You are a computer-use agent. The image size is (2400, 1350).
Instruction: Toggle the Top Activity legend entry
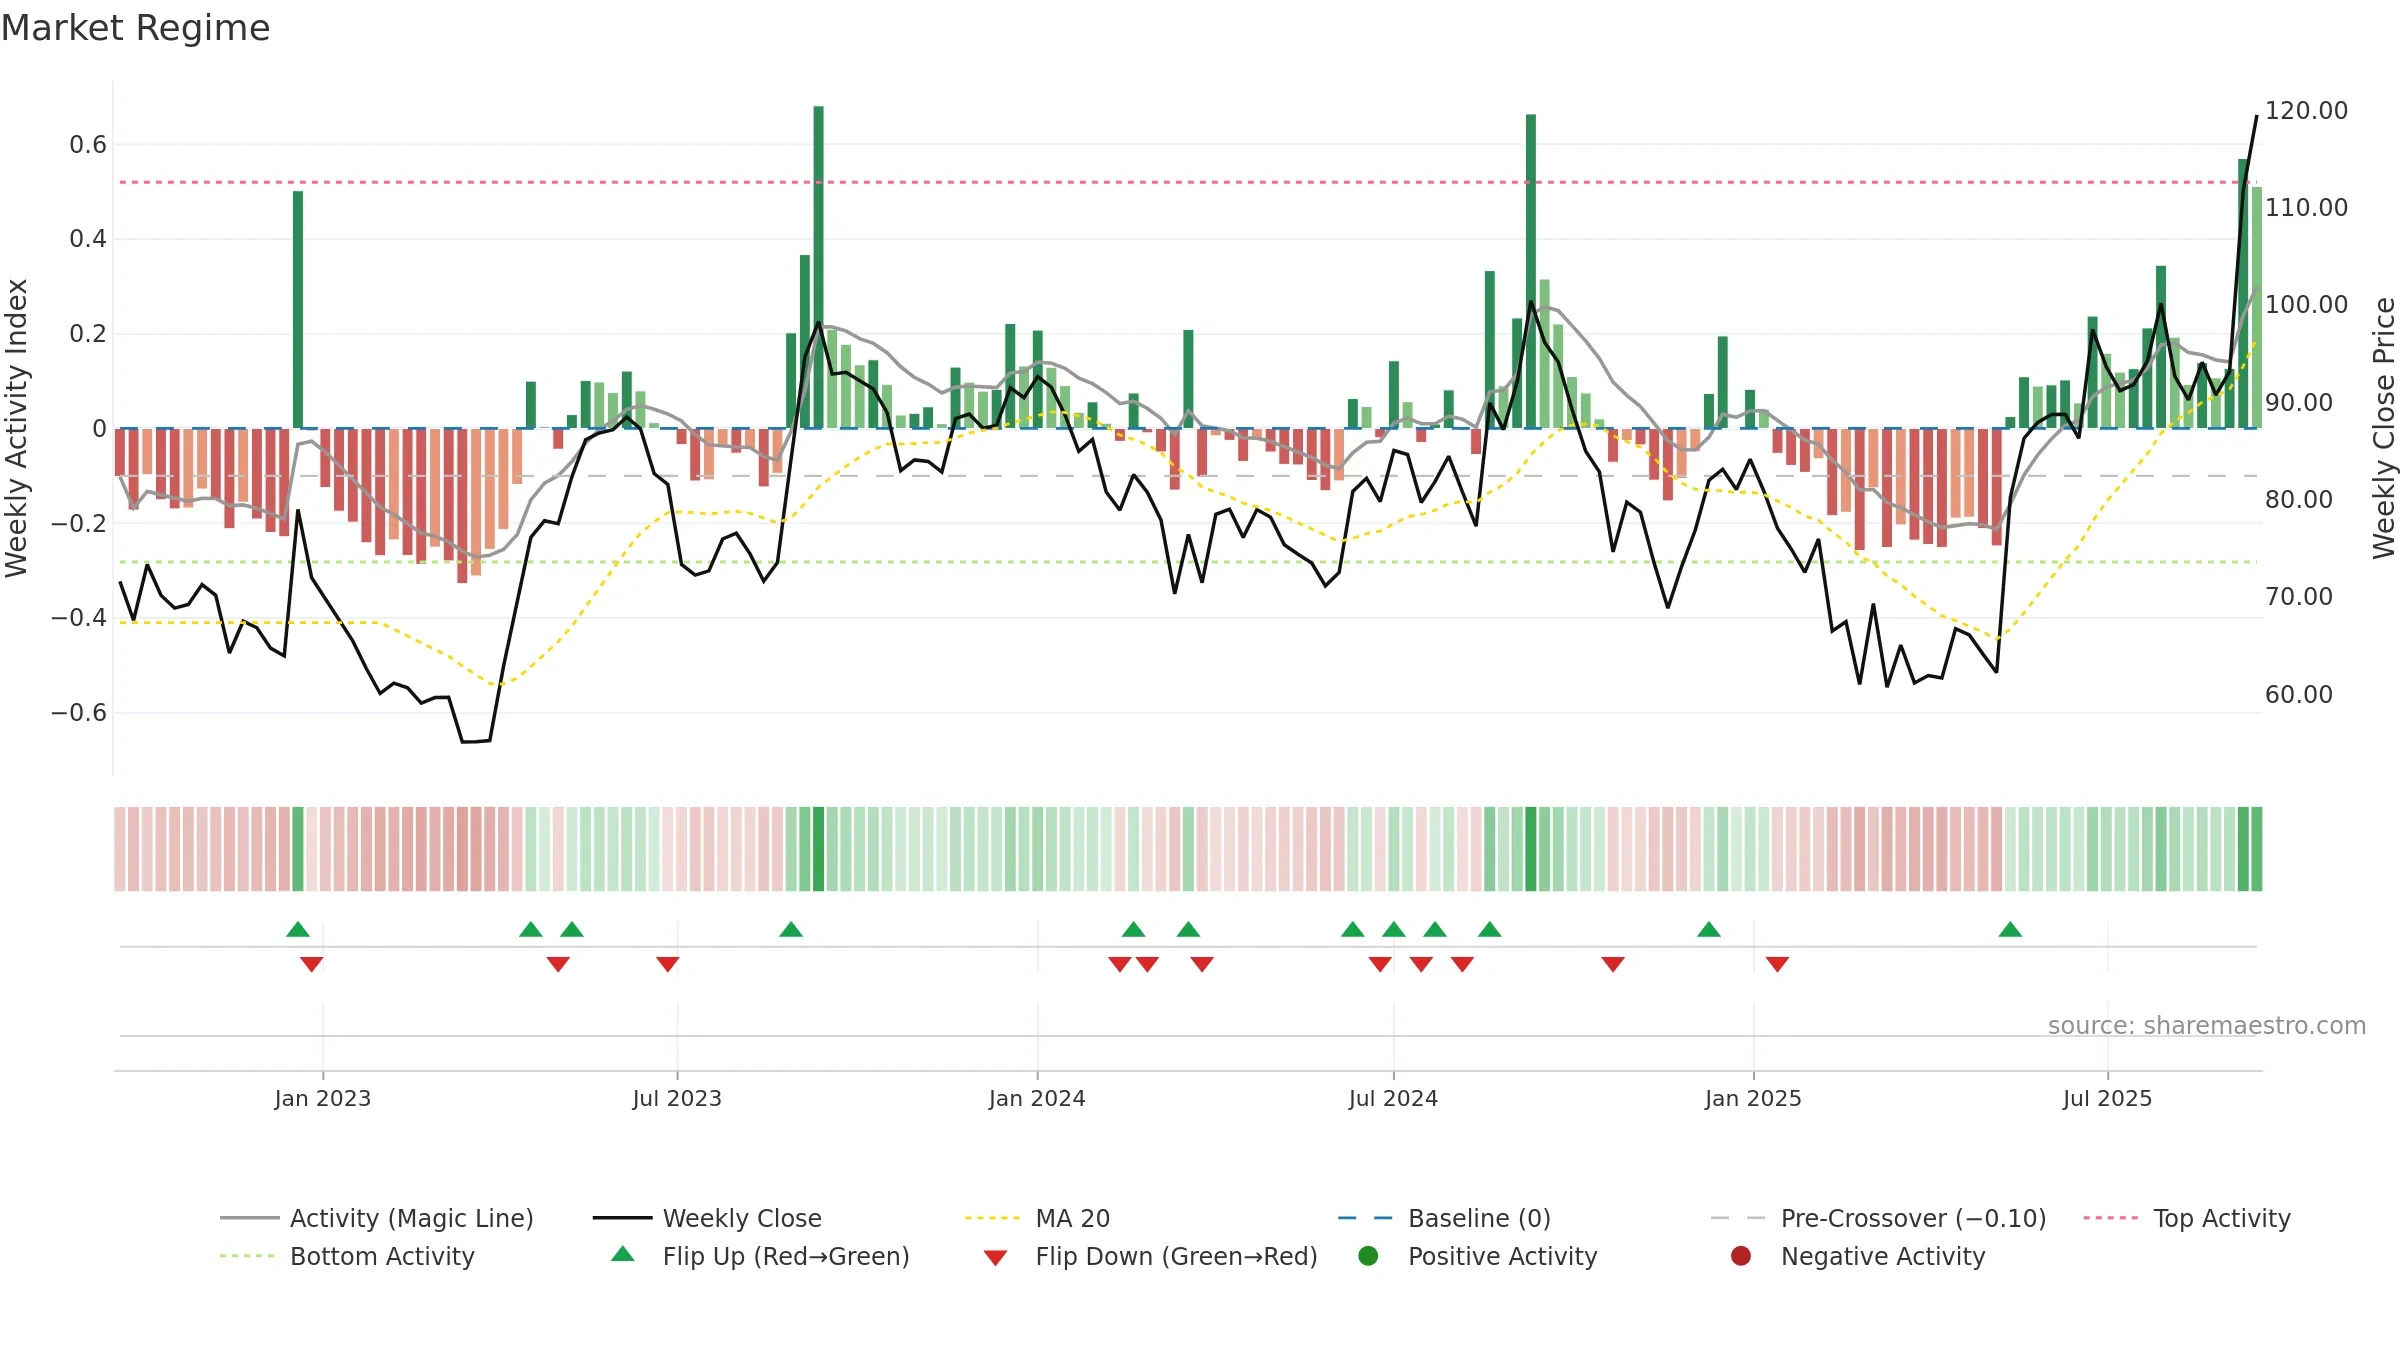pyautogui.click(x=2186, y=1218)
